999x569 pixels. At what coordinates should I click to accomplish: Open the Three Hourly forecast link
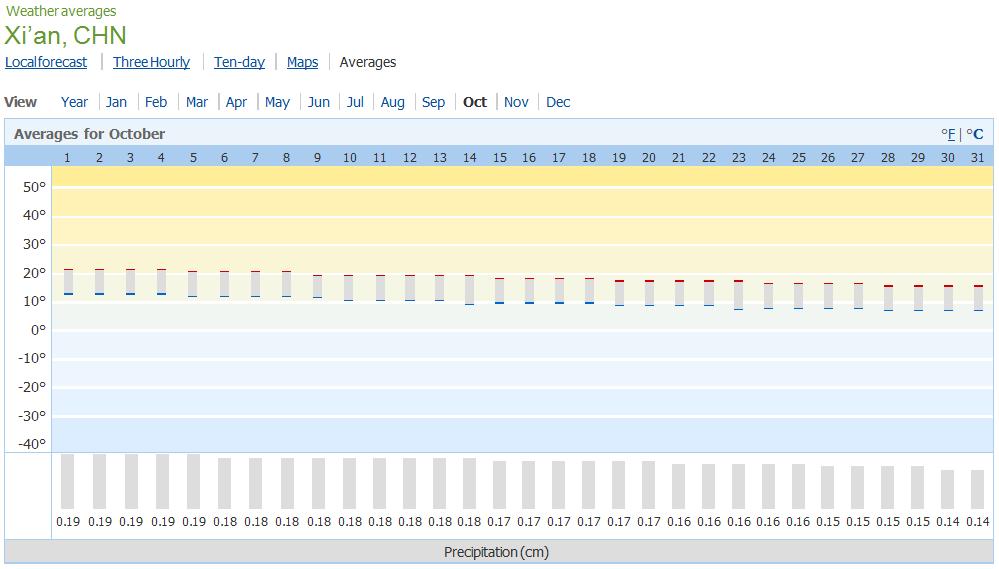(x=152, y=62)
